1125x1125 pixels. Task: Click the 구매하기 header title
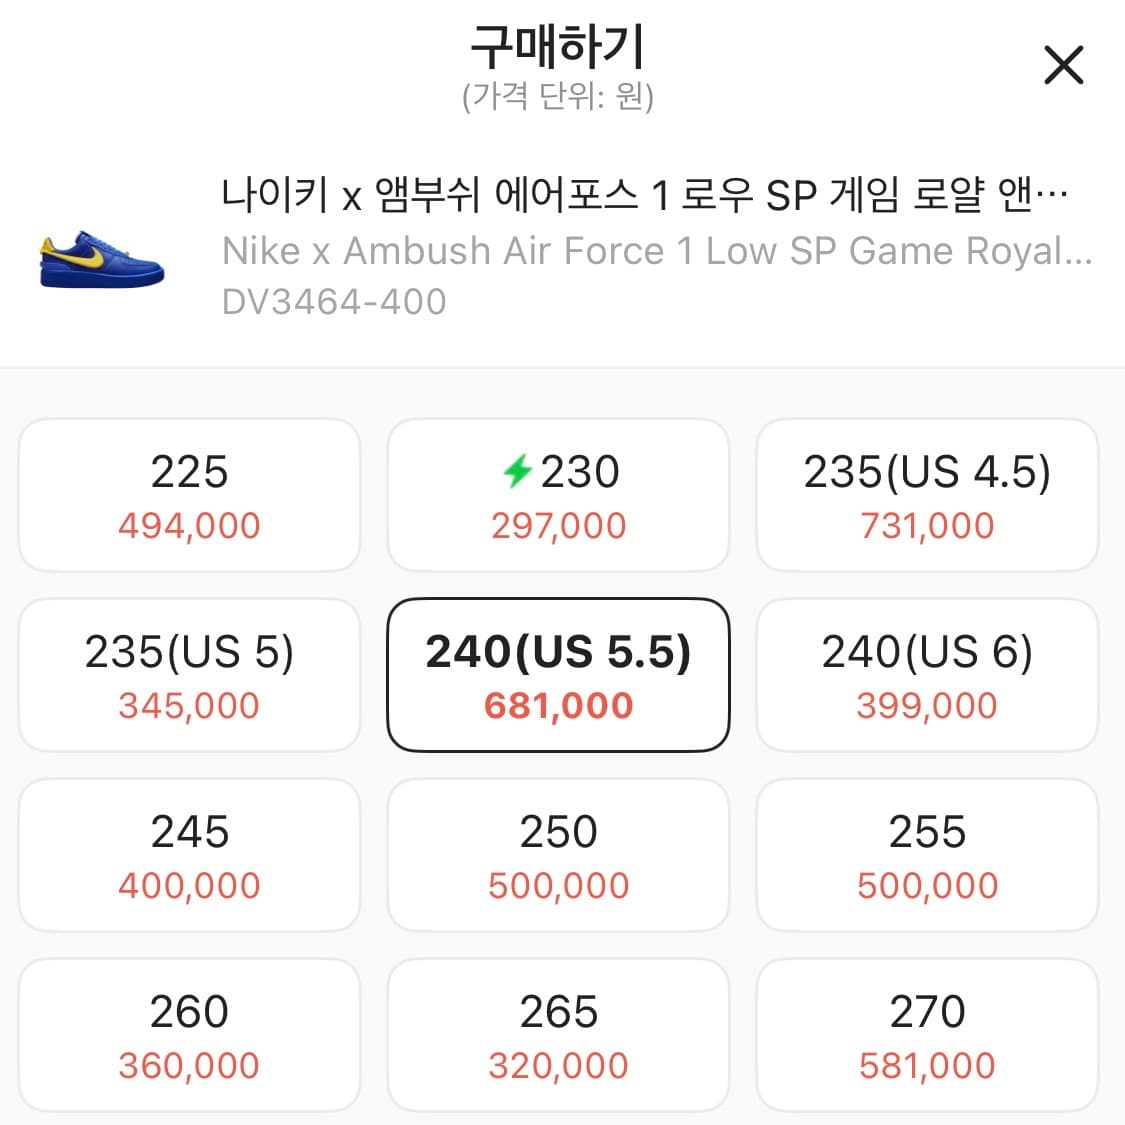pyautogui.click(x=562, y=47)
